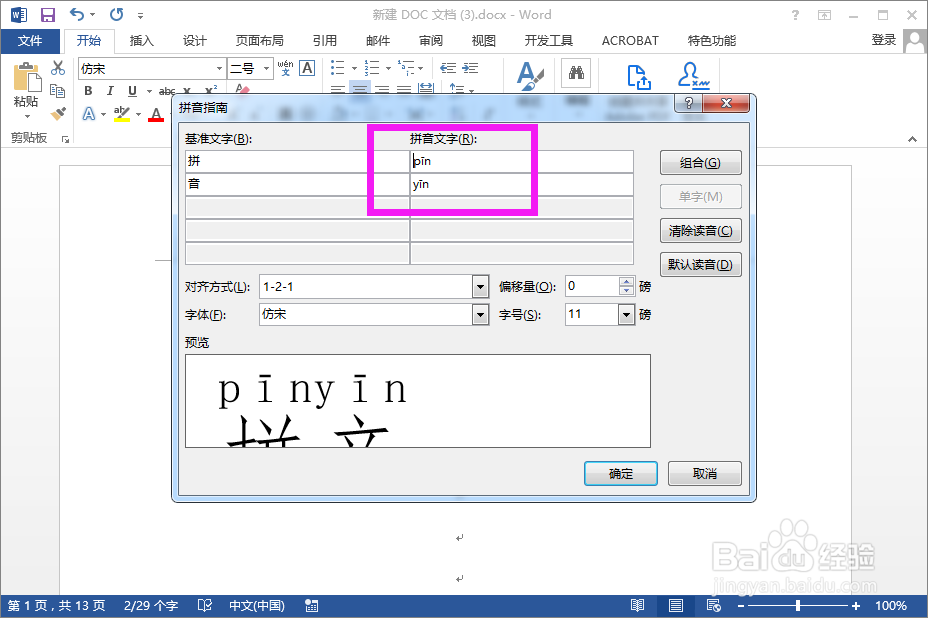Click the Character Border icon
The width and height of the screenshot is (928, 618).
click(x=307, y=68)
